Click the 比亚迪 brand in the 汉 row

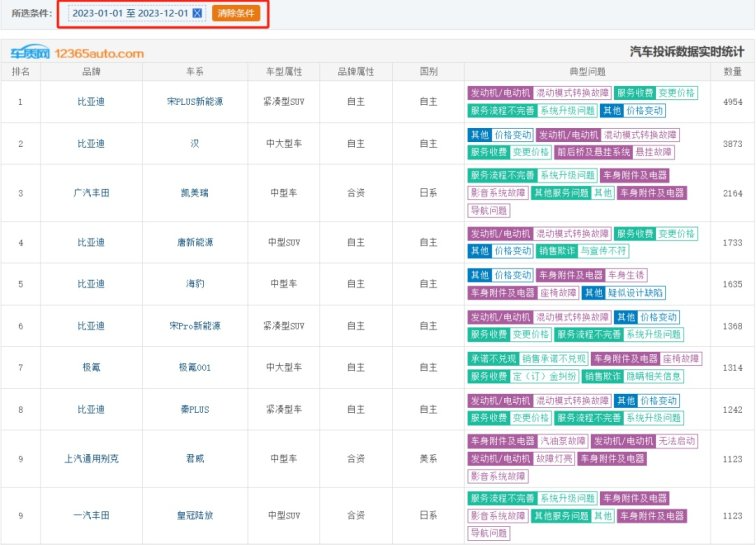coord(91,143)
